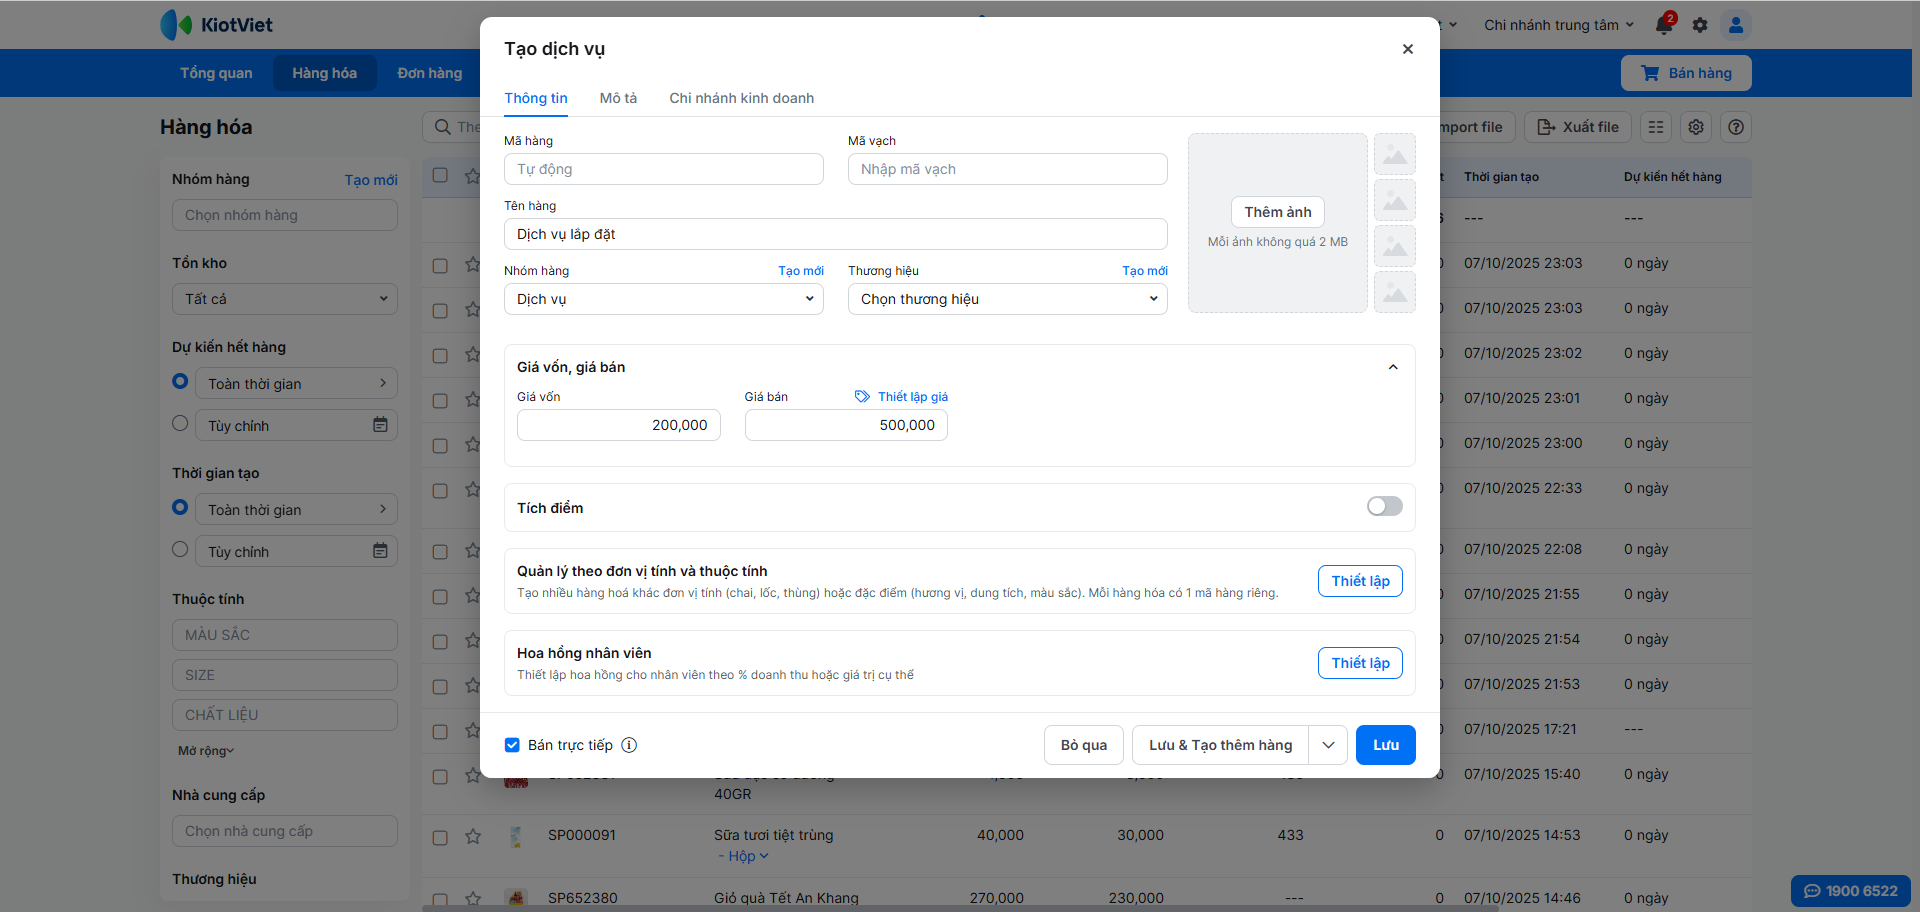Screen dimensions: 1920x912
Task: Open the help question mark icon
Action: [x=1736, y=127]
